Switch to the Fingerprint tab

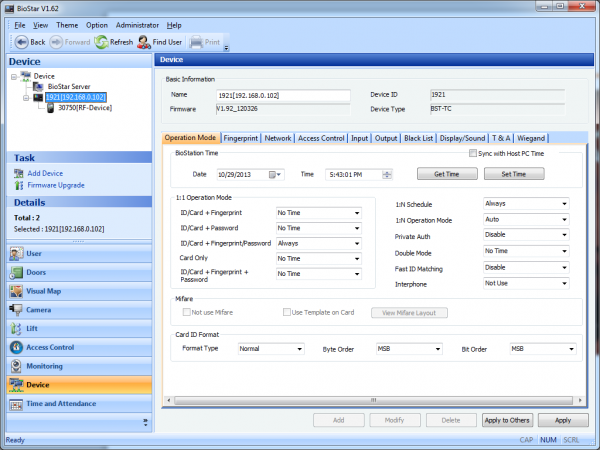coord(242,138)
